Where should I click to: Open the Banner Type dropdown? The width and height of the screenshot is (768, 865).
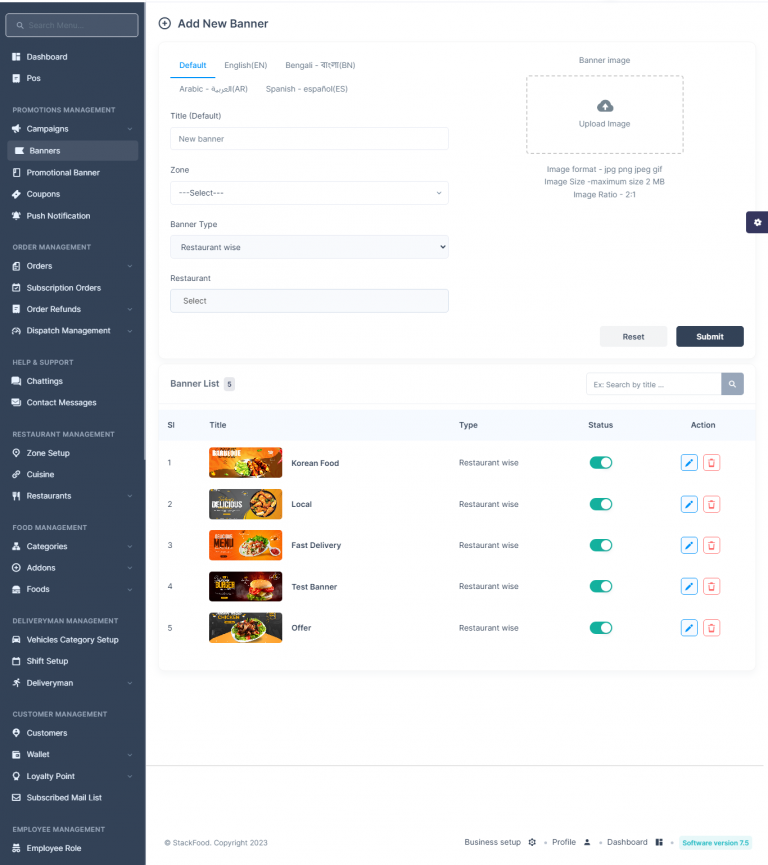(x=309, y=247)
